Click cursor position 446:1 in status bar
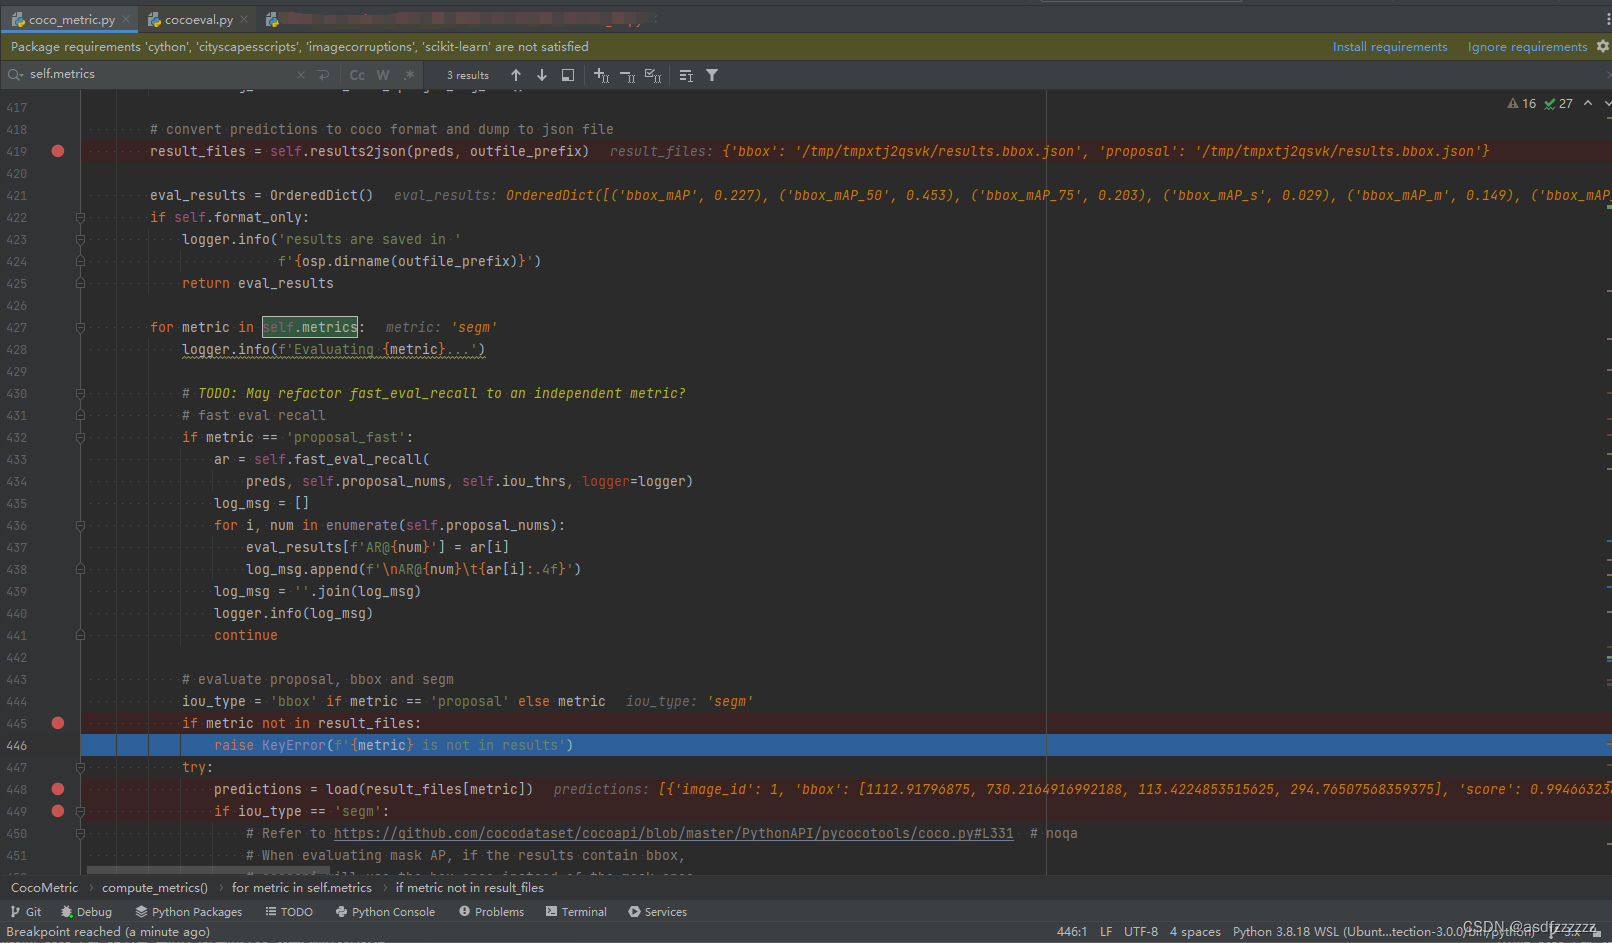The image size is (1612, 943). (x=1071, y=932)
